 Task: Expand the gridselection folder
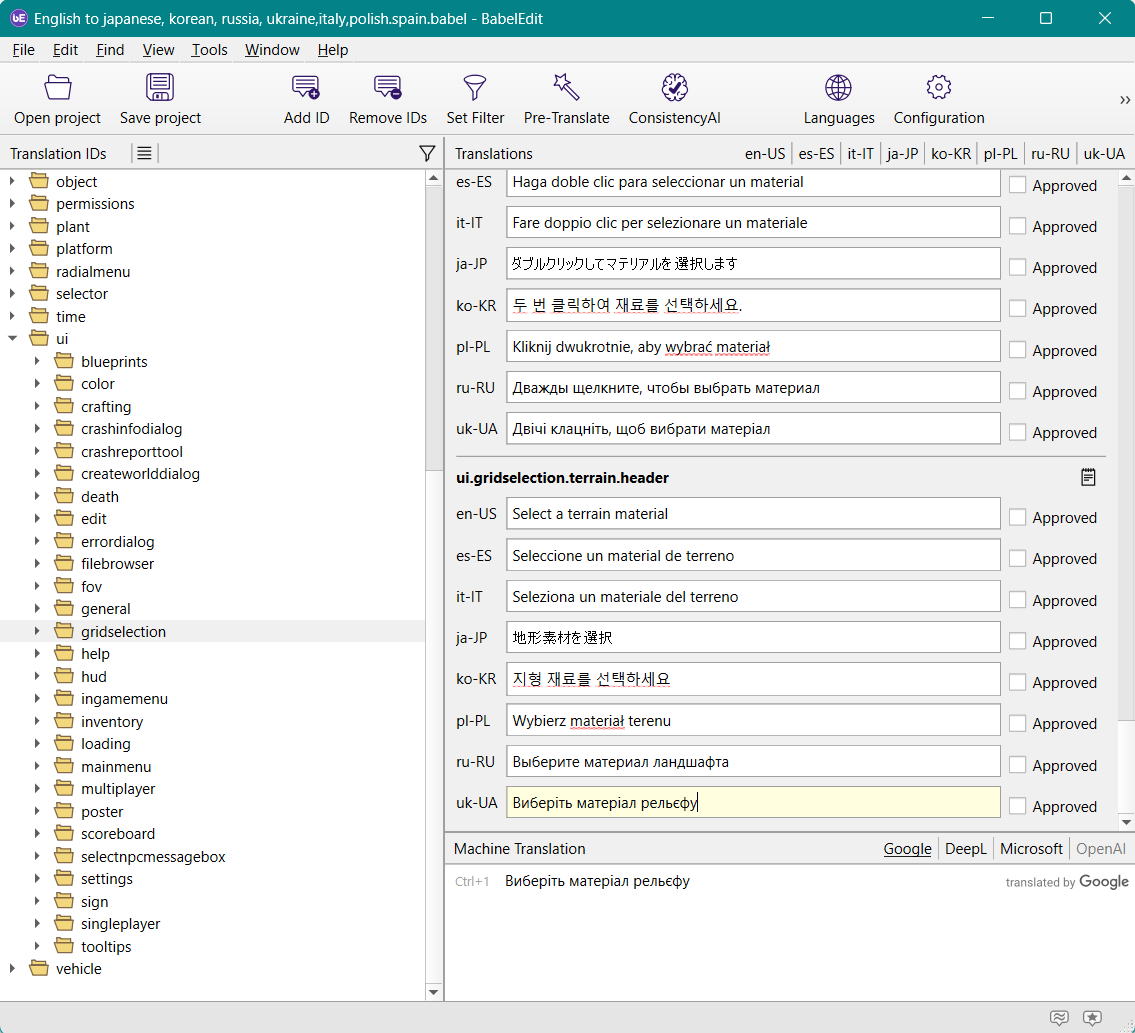coord(38,632)
